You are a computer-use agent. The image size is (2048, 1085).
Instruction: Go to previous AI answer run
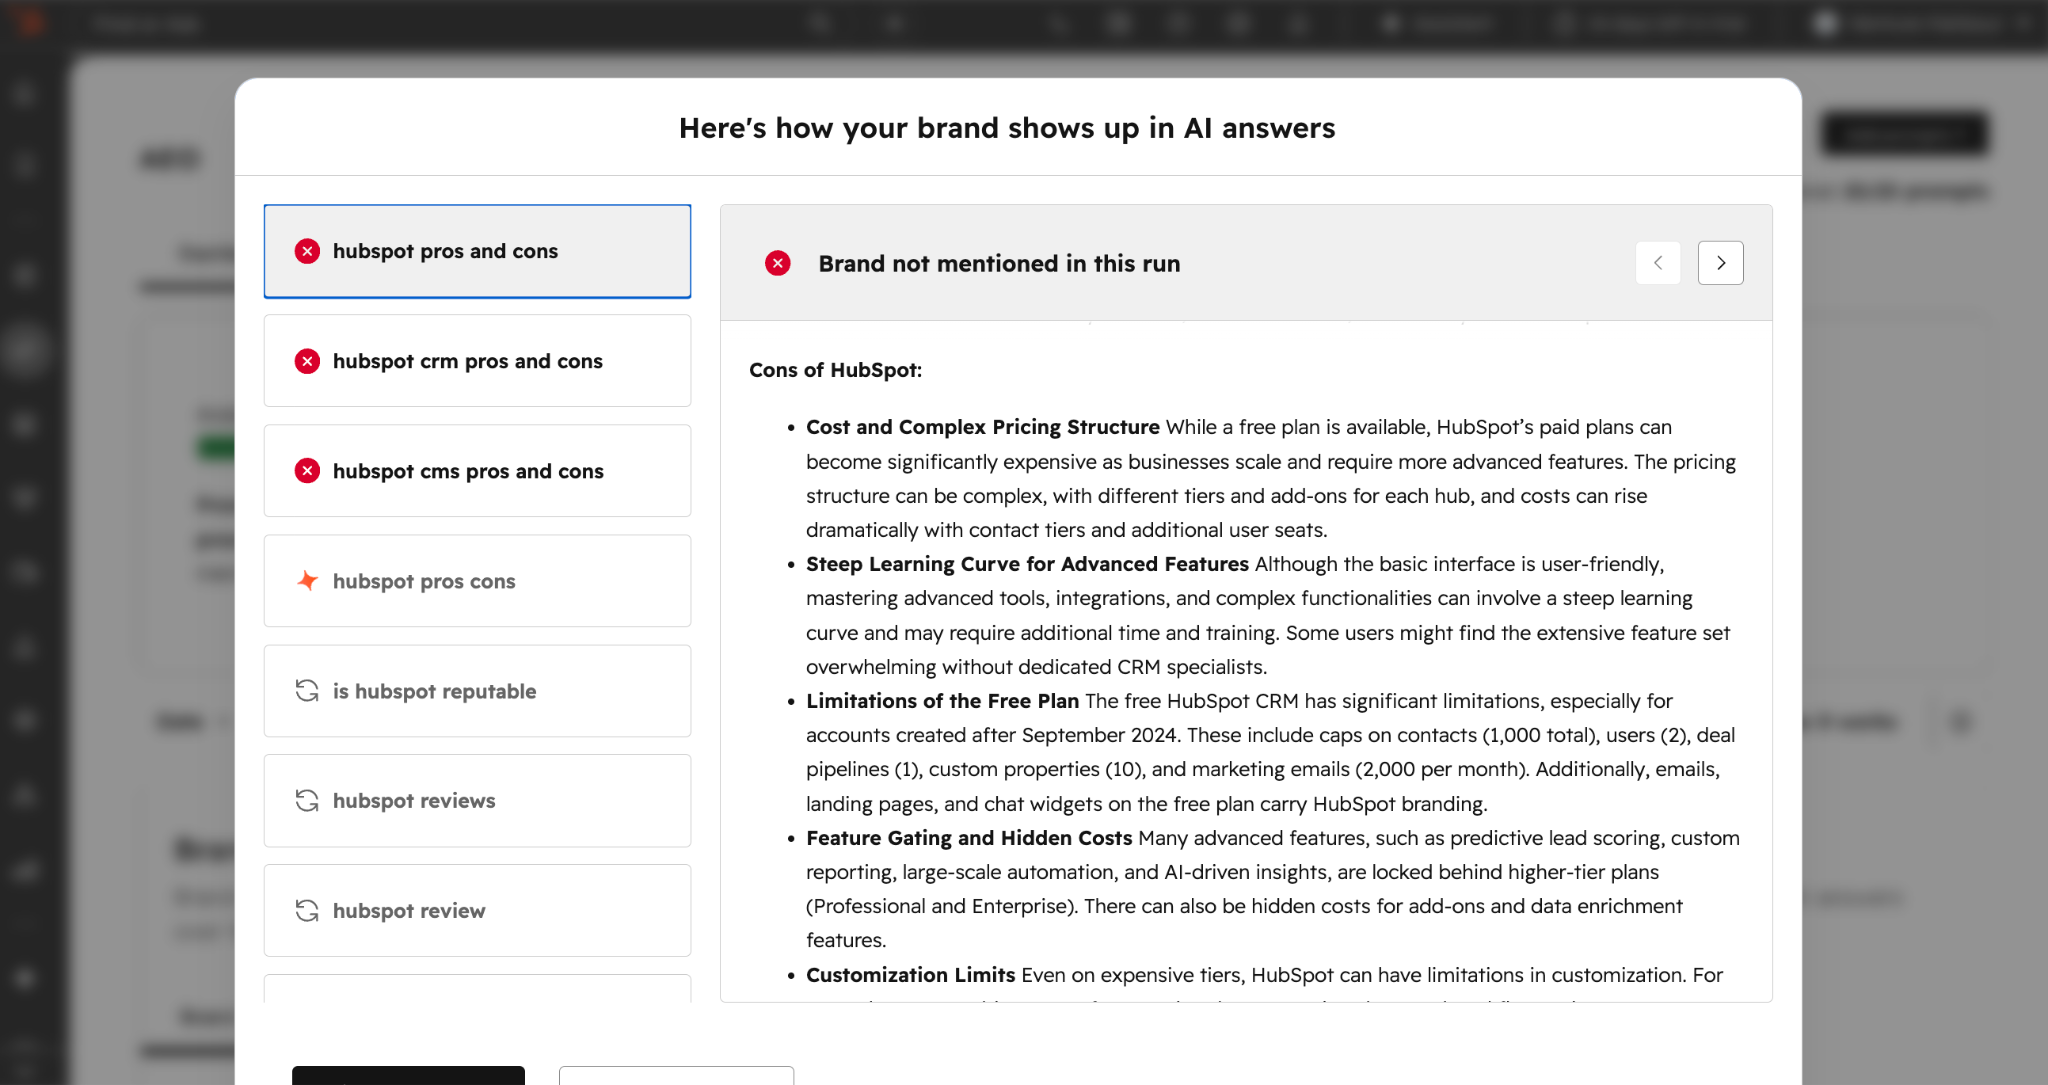pyautogui.click(x=1658, y=263)
